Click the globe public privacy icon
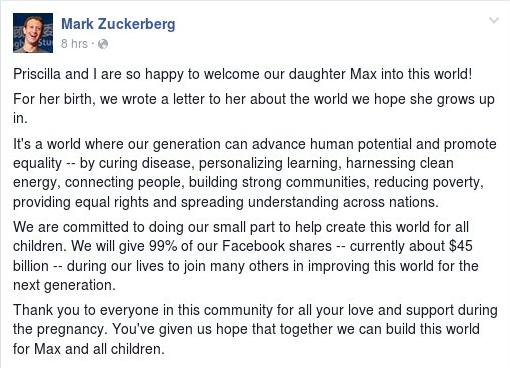 click(103, 44)
